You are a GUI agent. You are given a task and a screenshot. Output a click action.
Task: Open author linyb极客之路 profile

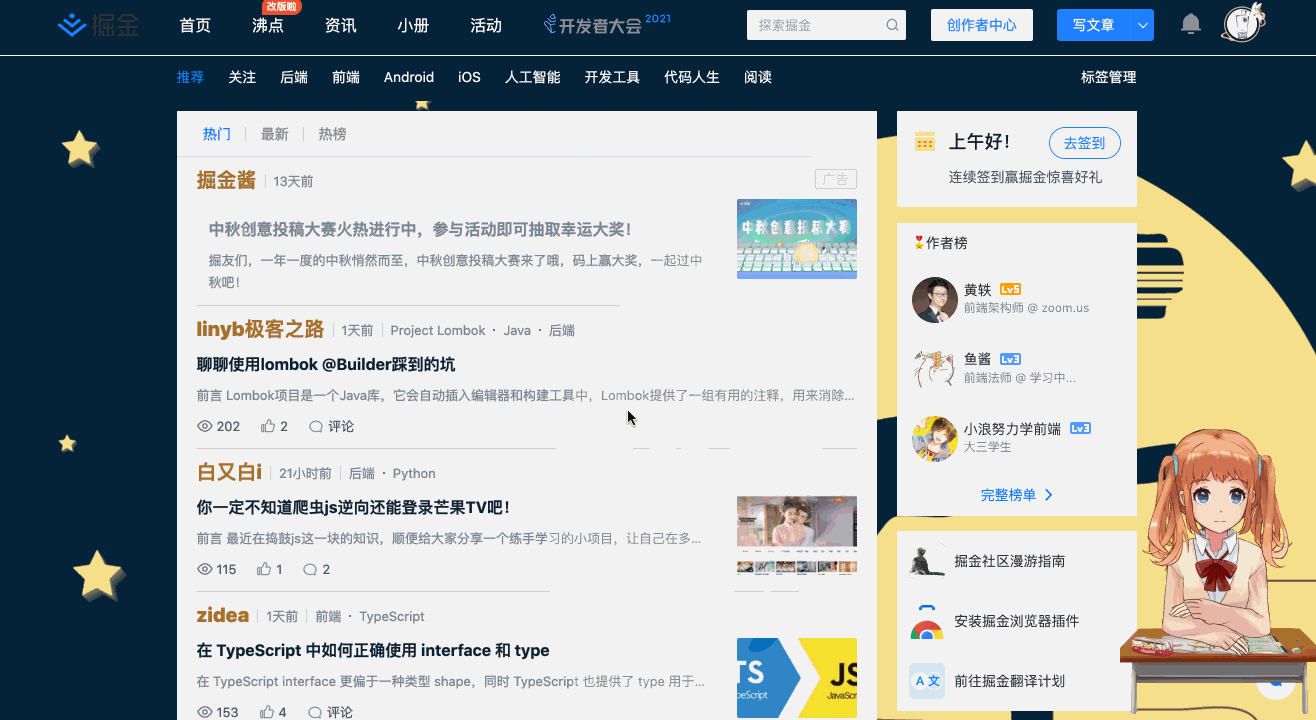260,329
